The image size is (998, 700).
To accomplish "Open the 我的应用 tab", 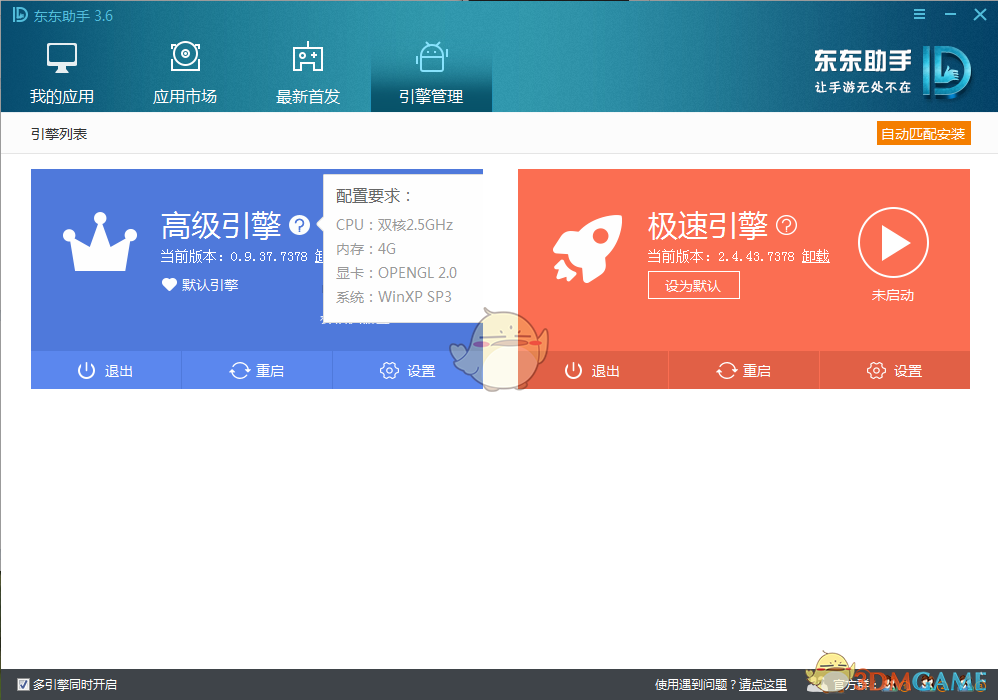I will [62, 73].
